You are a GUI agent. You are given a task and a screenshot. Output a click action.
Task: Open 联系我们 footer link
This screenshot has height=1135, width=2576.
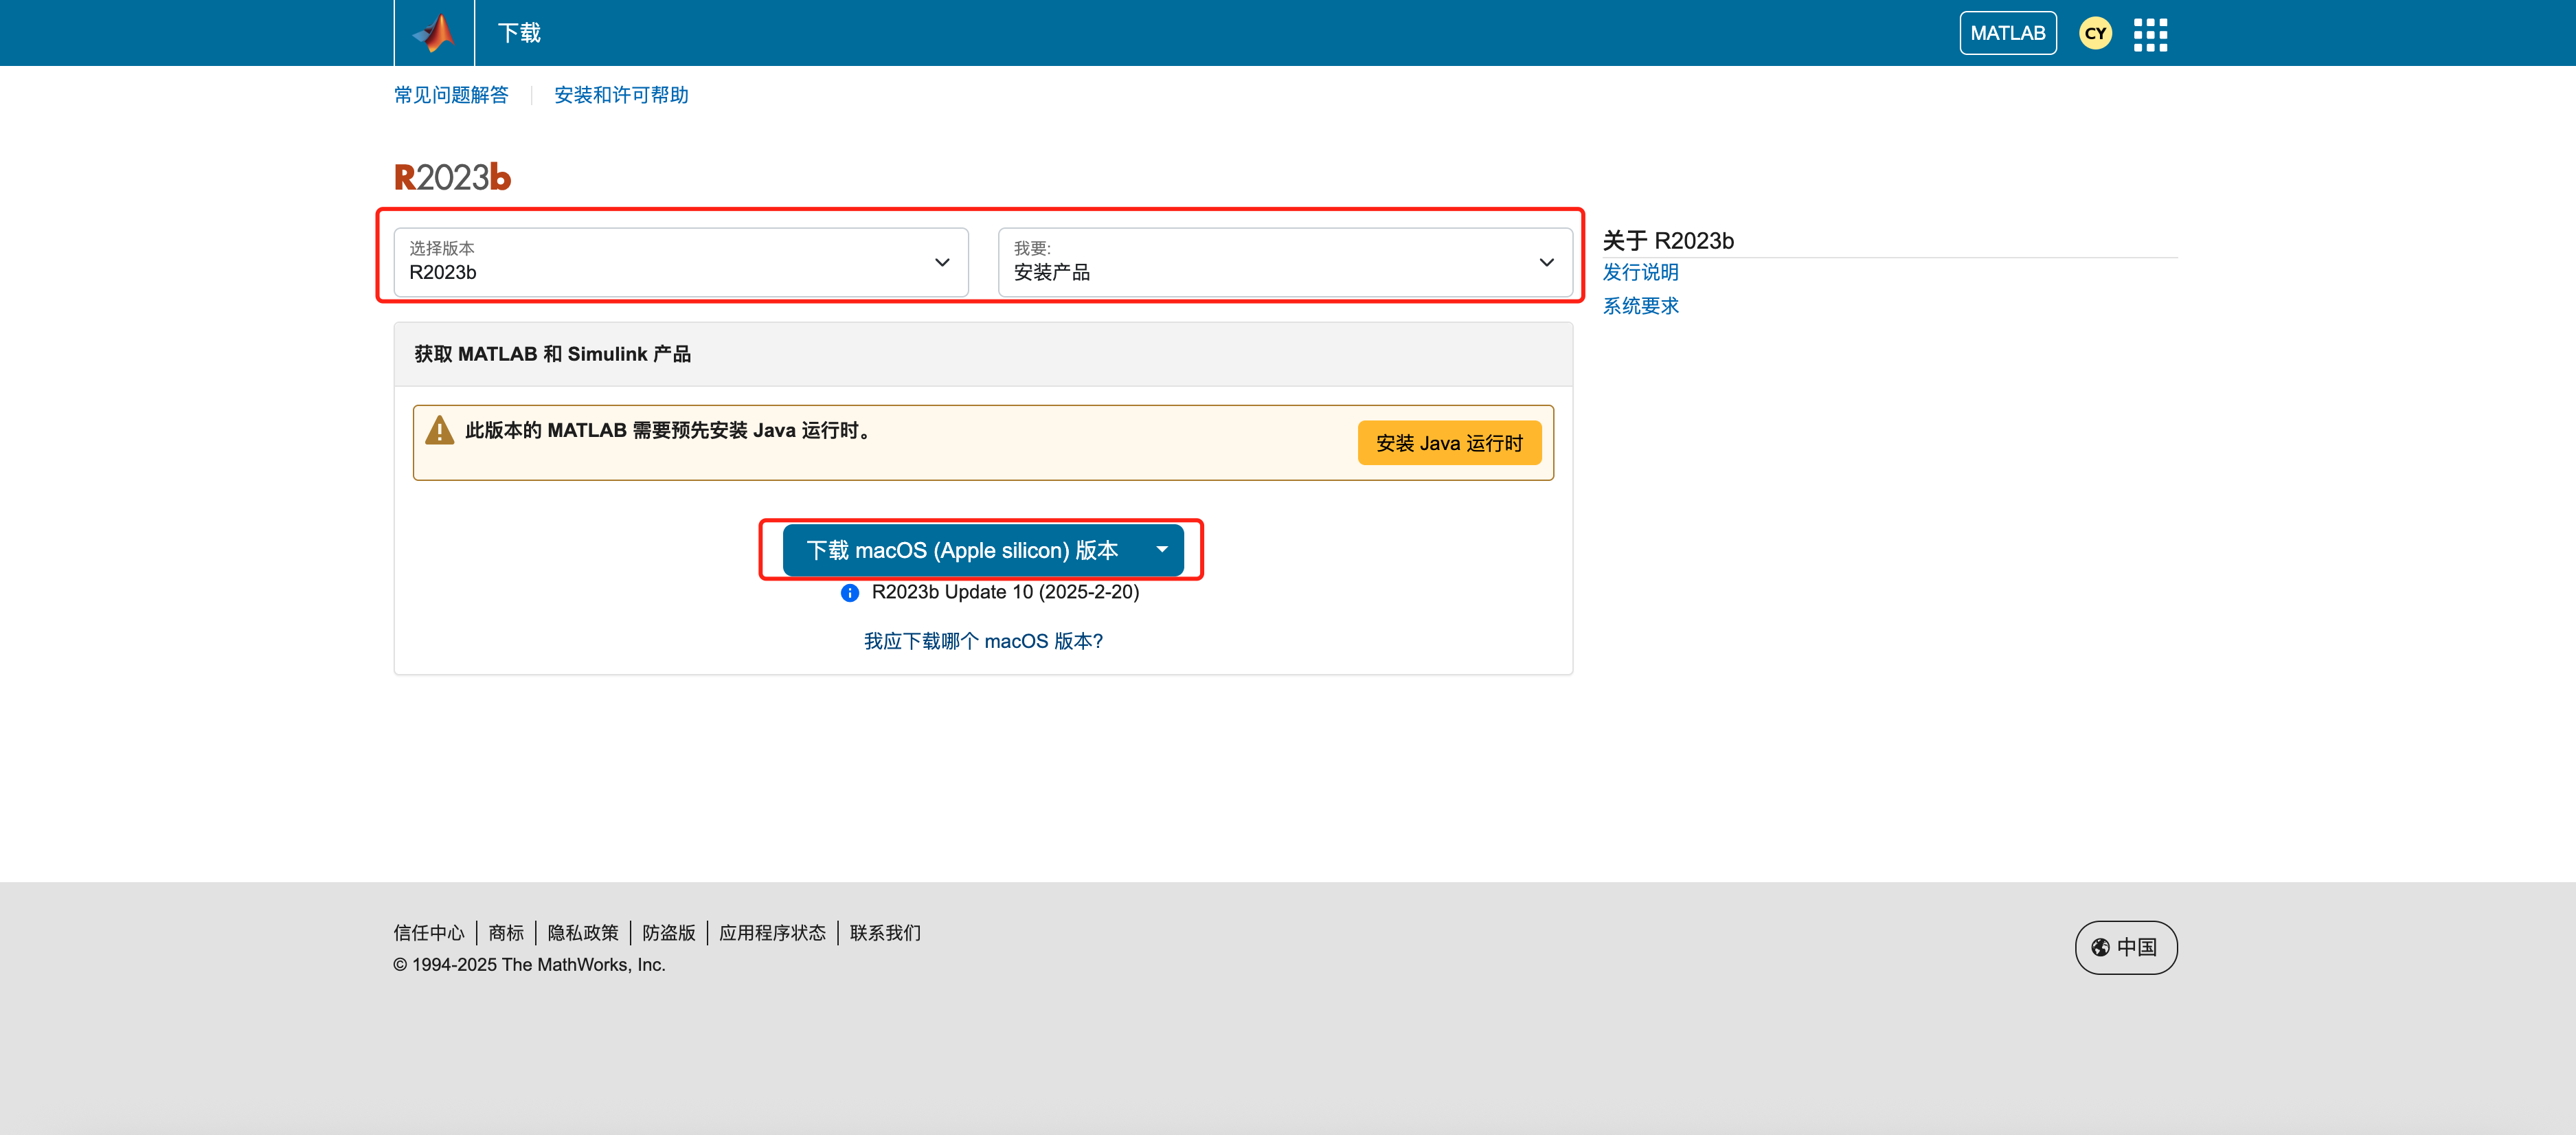click(x=884, y=933)
